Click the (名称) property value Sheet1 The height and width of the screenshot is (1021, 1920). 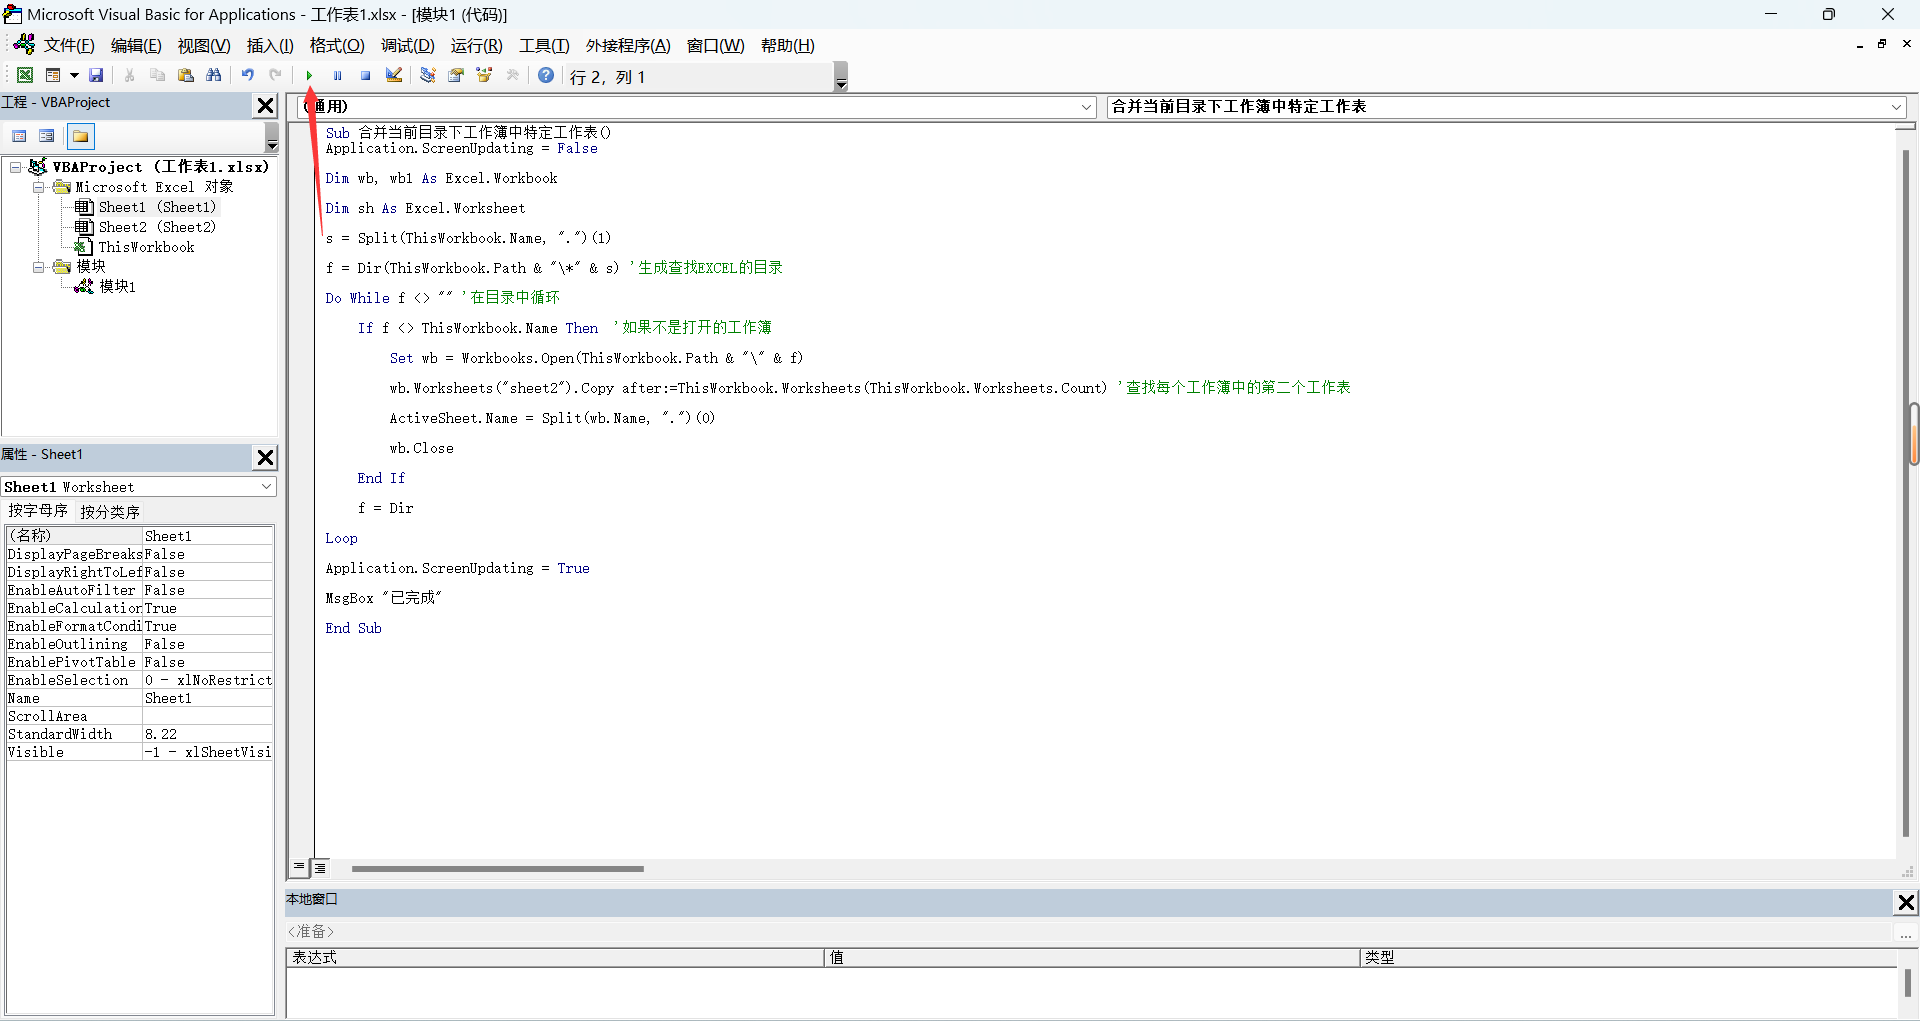point(208,536)
